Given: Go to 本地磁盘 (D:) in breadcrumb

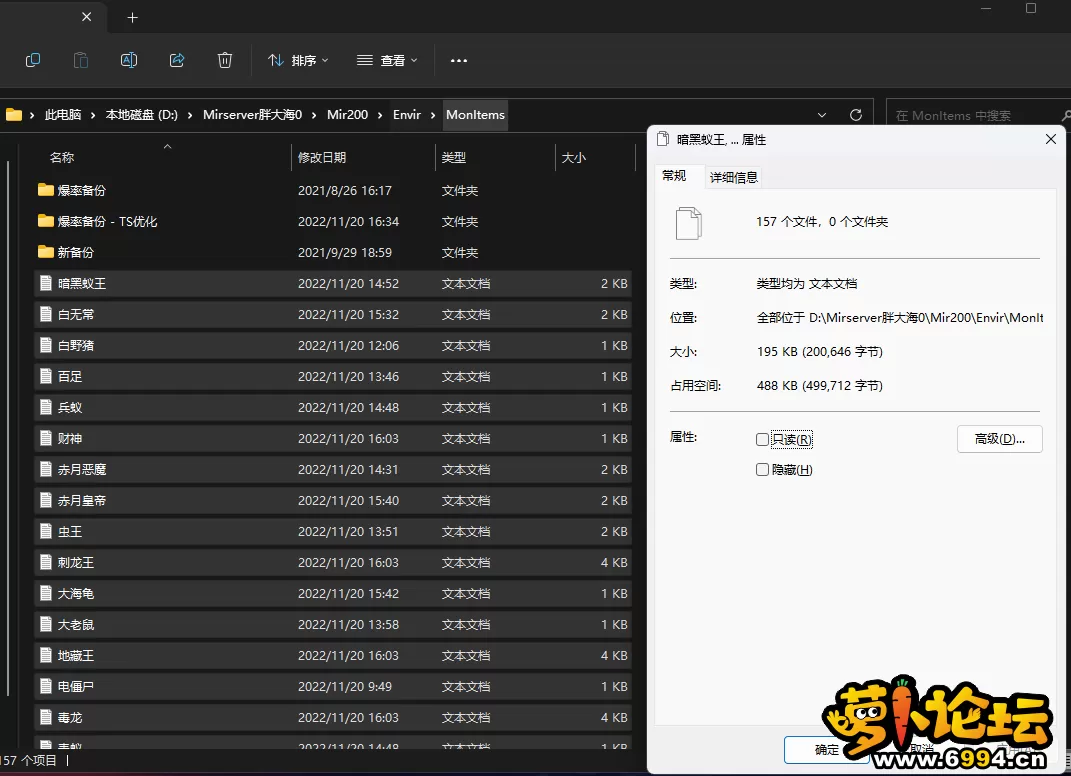Looking at the screenshot, I should click(x=141, y=115).
